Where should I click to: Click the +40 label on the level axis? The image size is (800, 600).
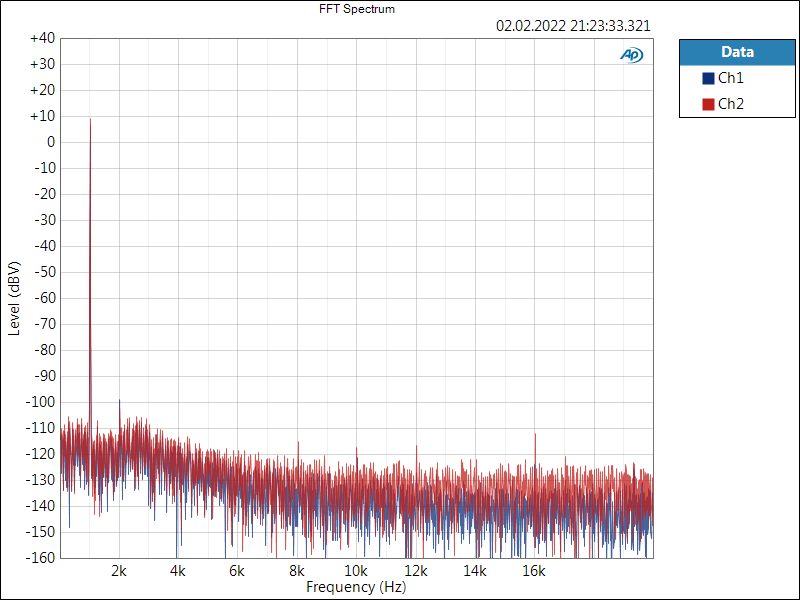point(42,38)
